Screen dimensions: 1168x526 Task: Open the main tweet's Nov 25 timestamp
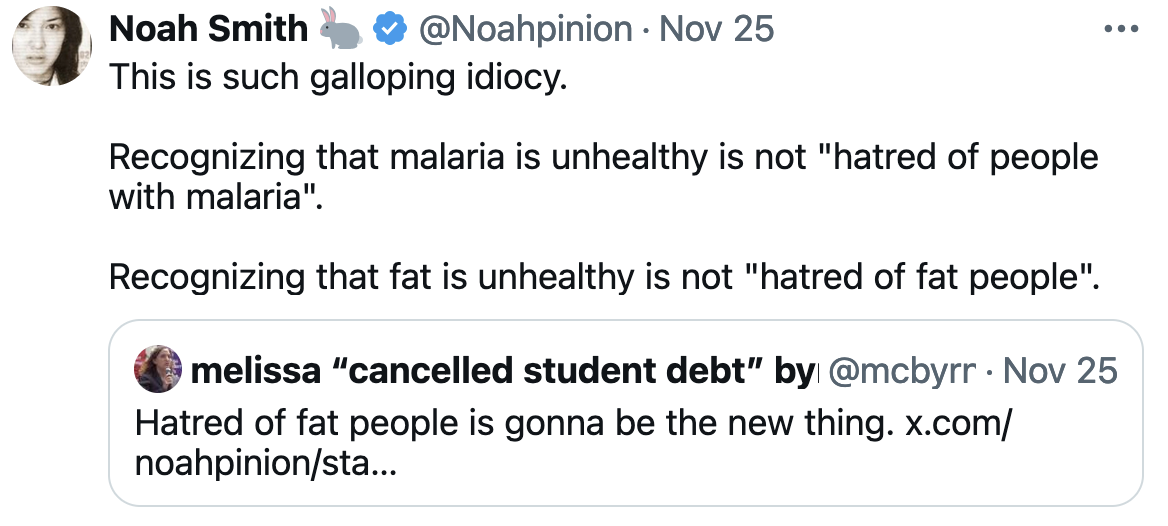tap(718, 30)
